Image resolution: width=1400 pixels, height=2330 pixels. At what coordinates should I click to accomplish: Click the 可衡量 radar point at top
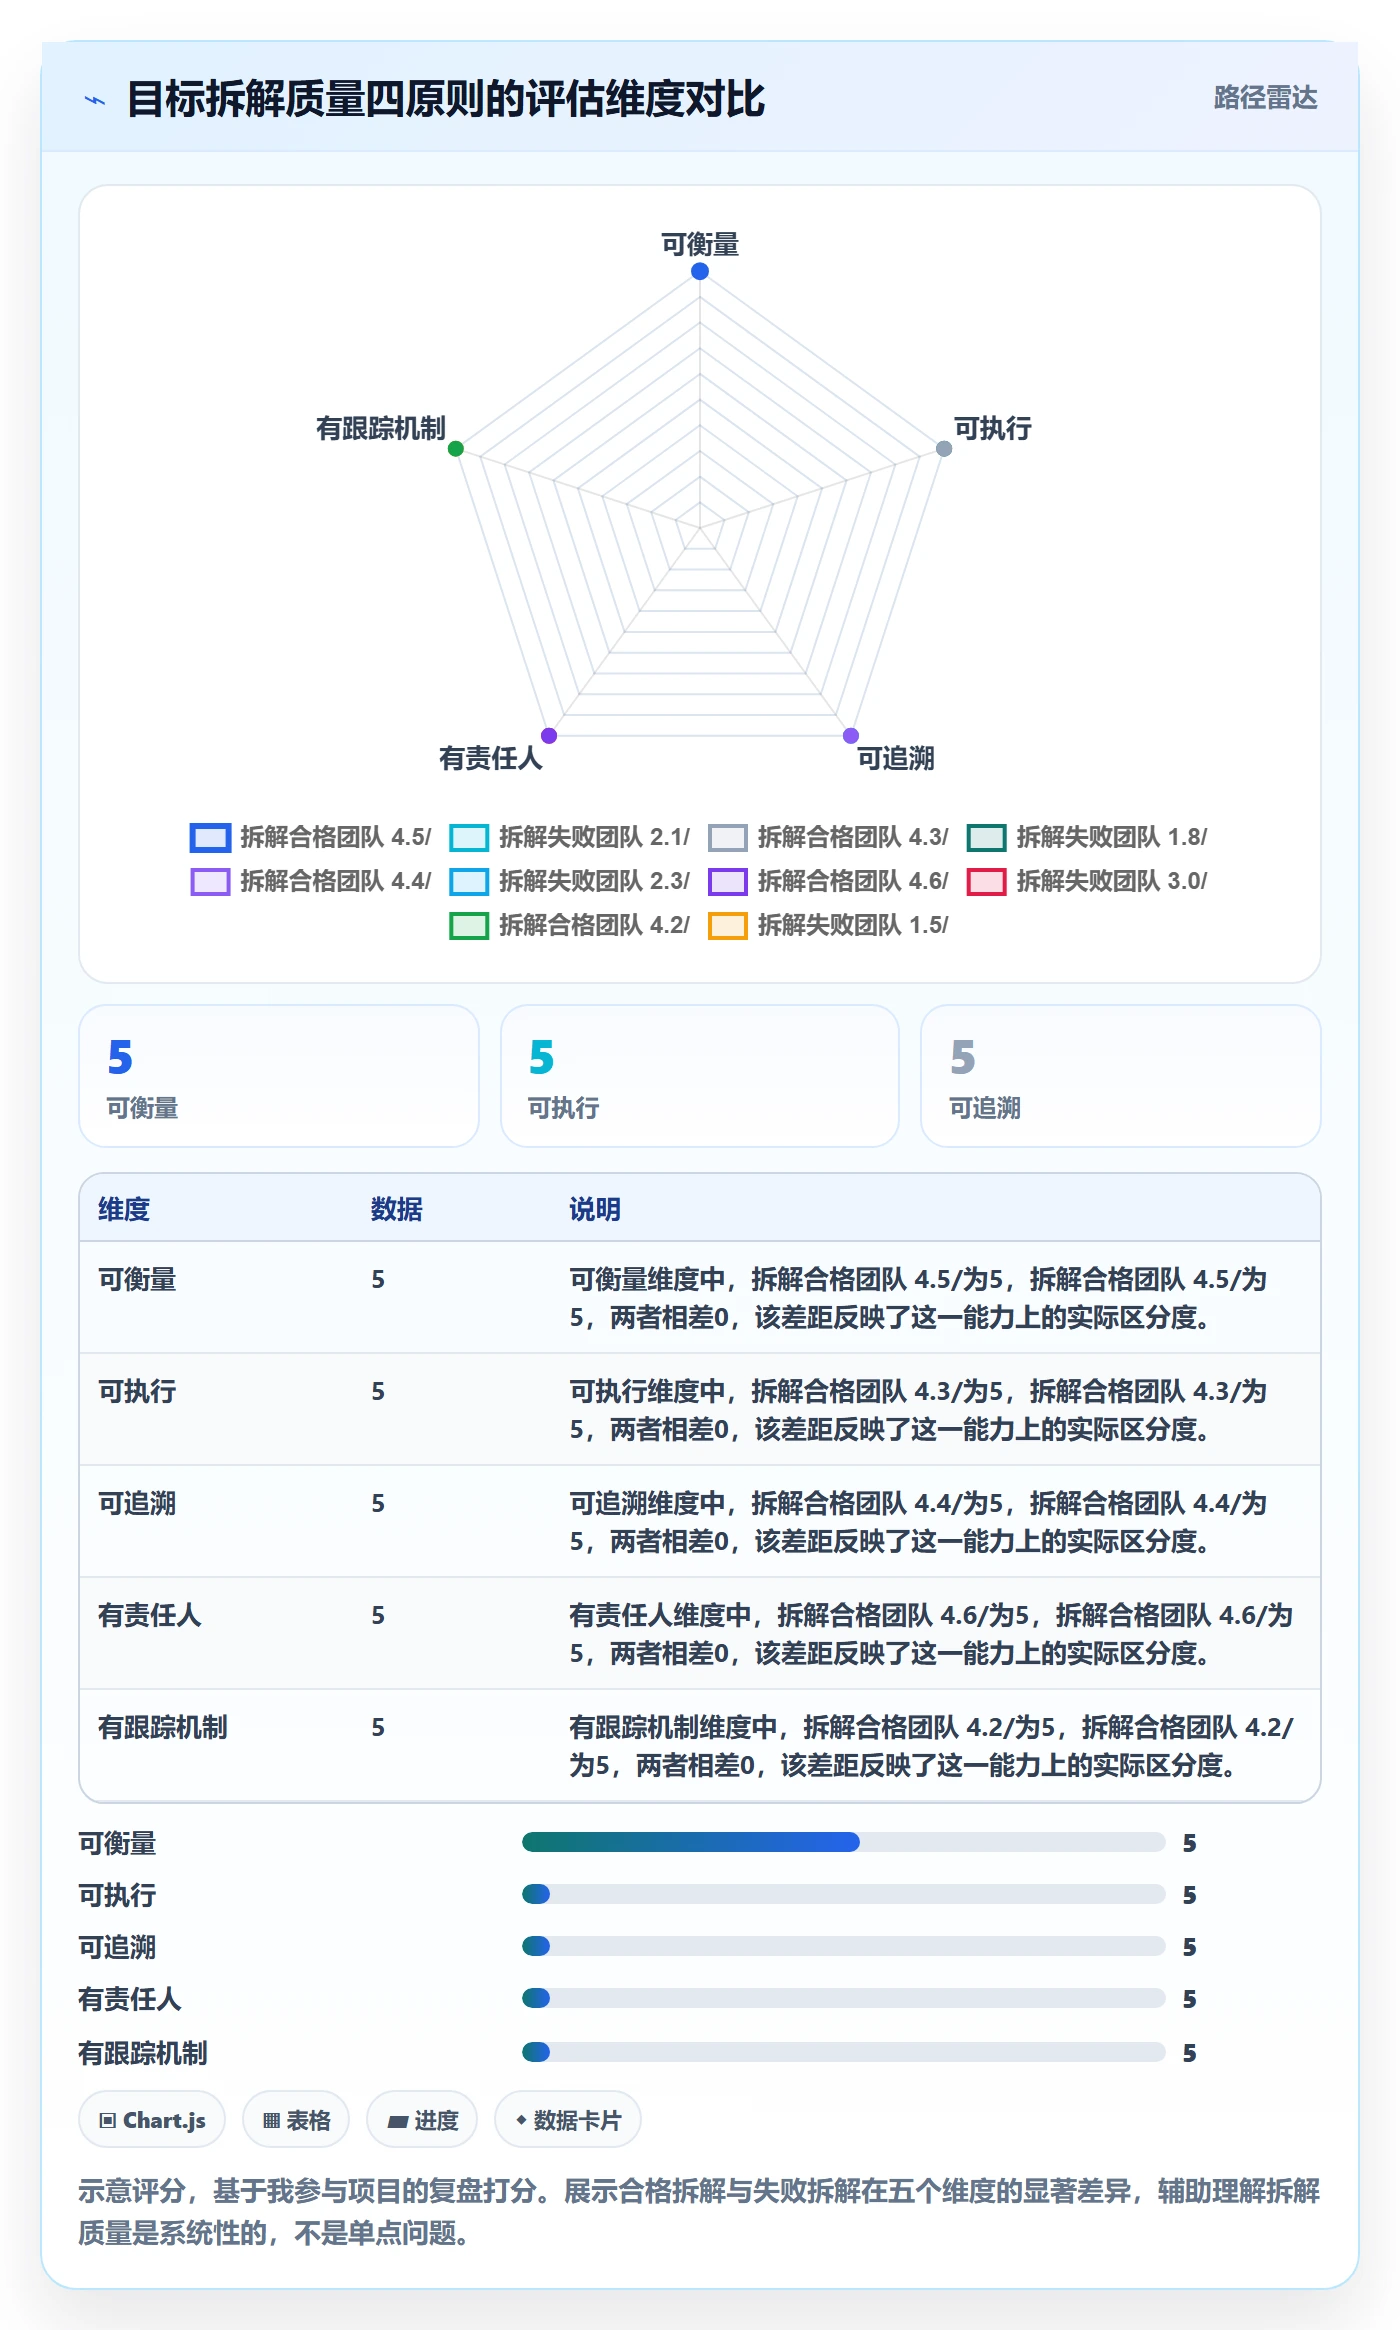[700, 271]
